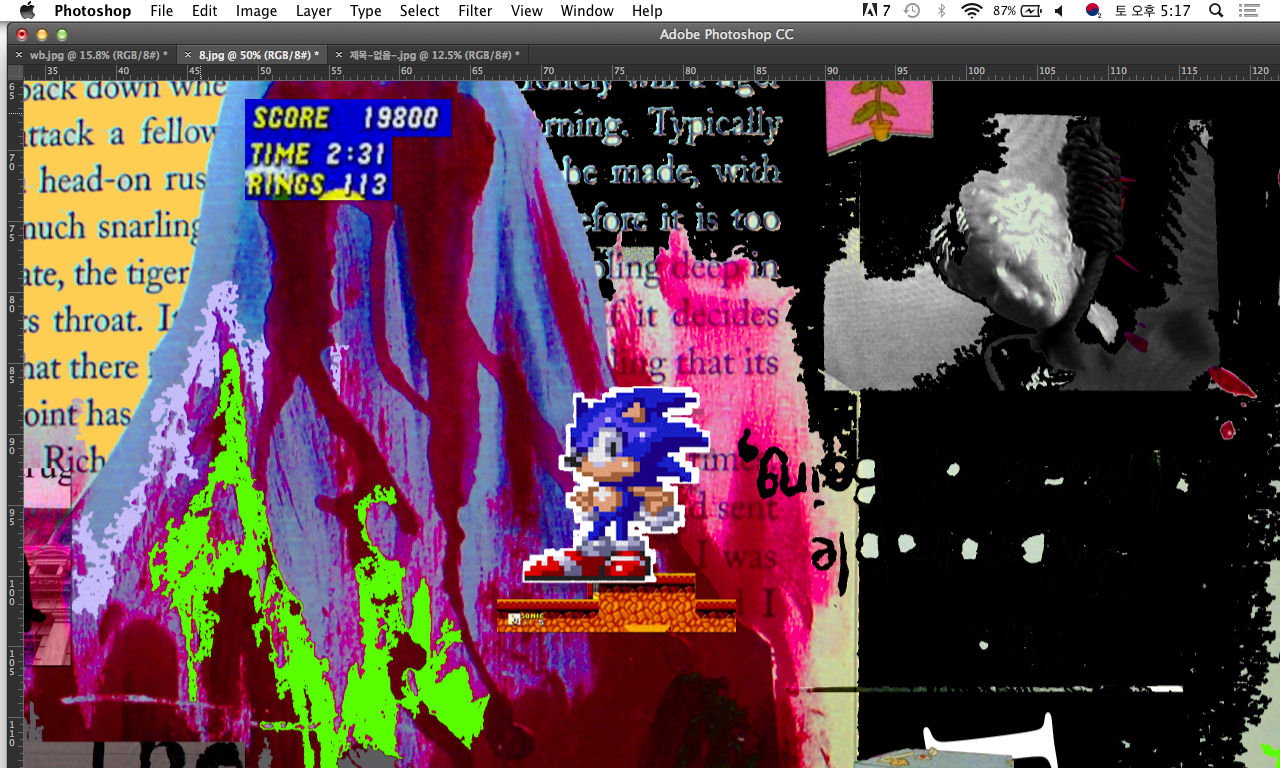Viewport: 1280px width, 768px height.
Task: Click the clock showing 토 오후 5:17
Action: 1152,11
